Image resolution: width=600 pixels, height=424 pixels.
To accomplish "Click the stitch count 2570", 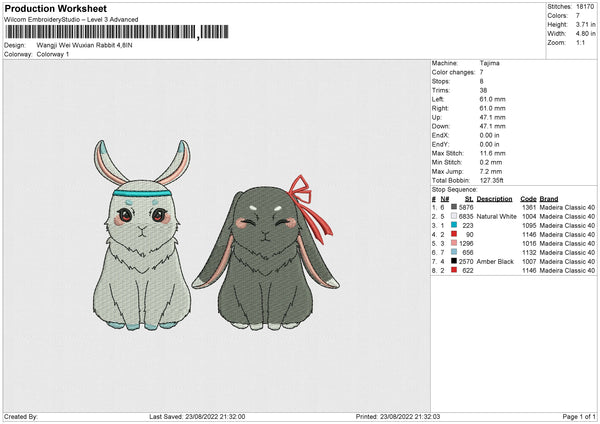I will click(x=466, y=261).
